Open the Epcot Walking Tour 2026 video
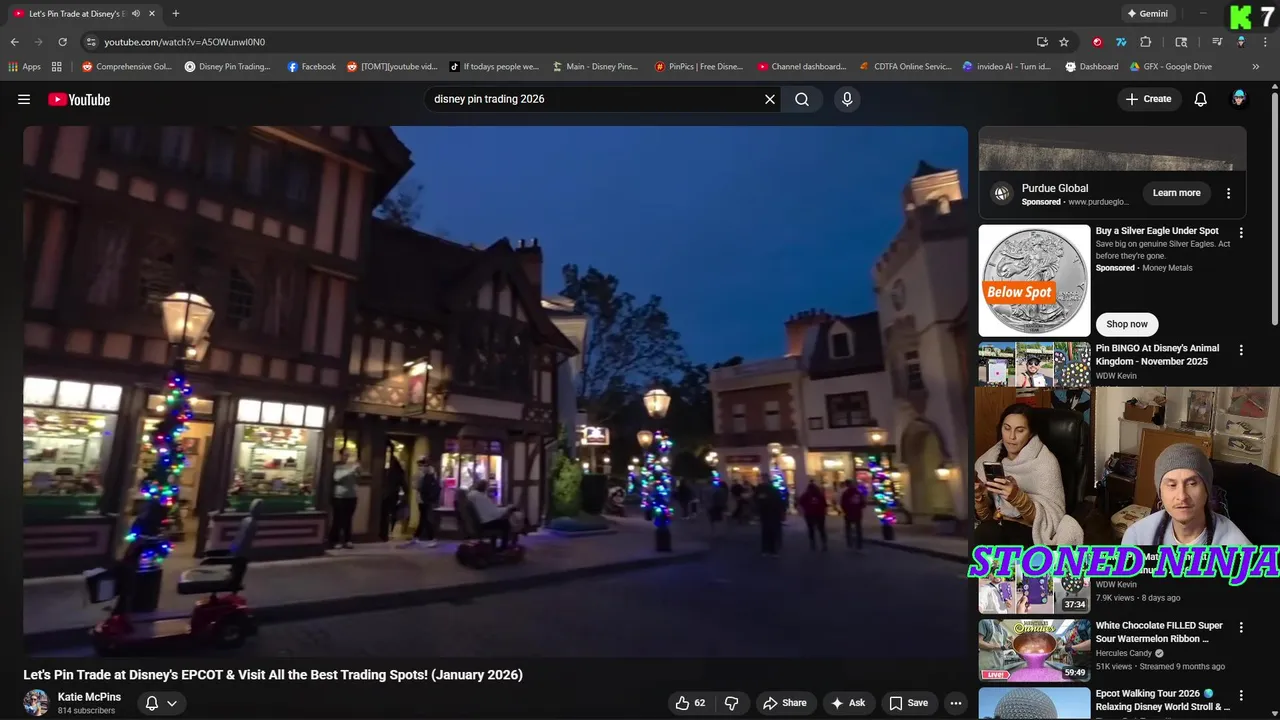1280x720 pixels. [x=1163, y=700]
